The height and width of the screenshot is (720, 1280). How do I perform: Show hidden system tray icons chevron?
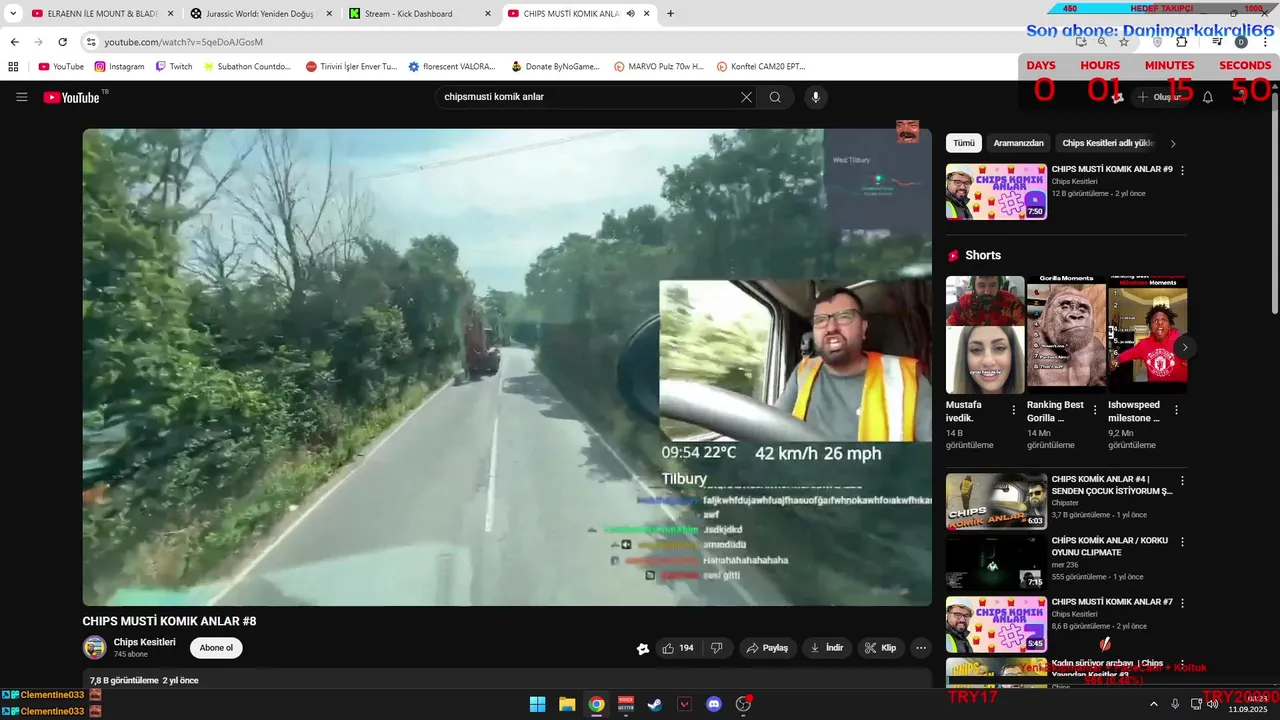[x=1153, y=704]
